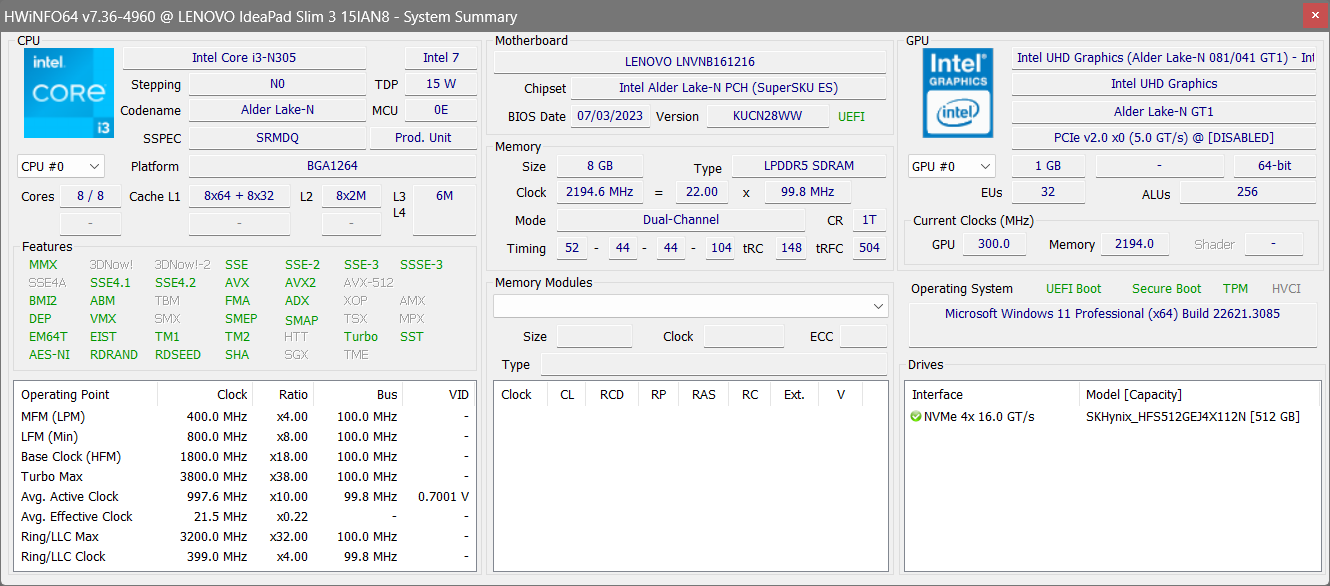Click the Windows 11 Professional OS field
The height and width of the screenshot is (586, 1330).
click(x=1112, y=314)
